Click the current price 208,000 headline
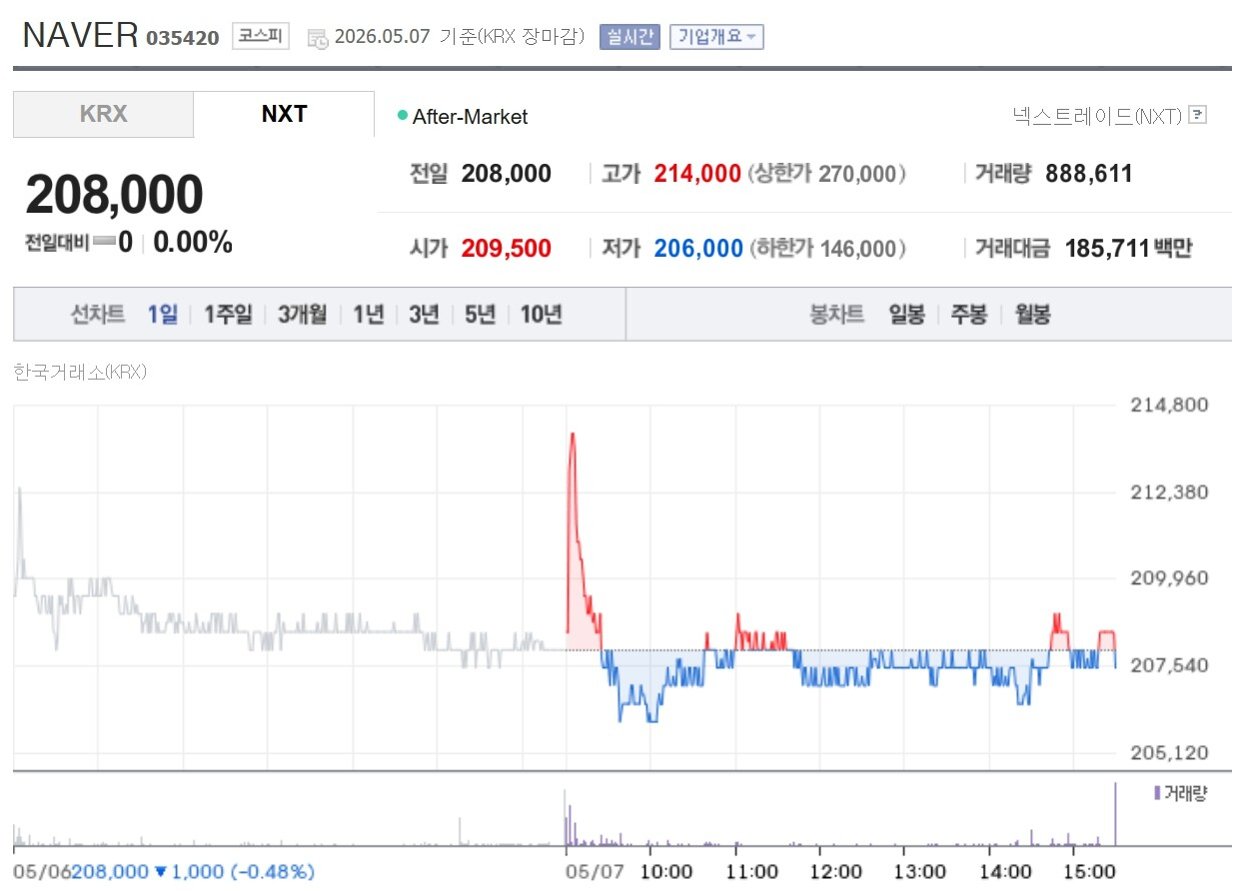This screenshot has width=1233, height=891. point(114,195)
